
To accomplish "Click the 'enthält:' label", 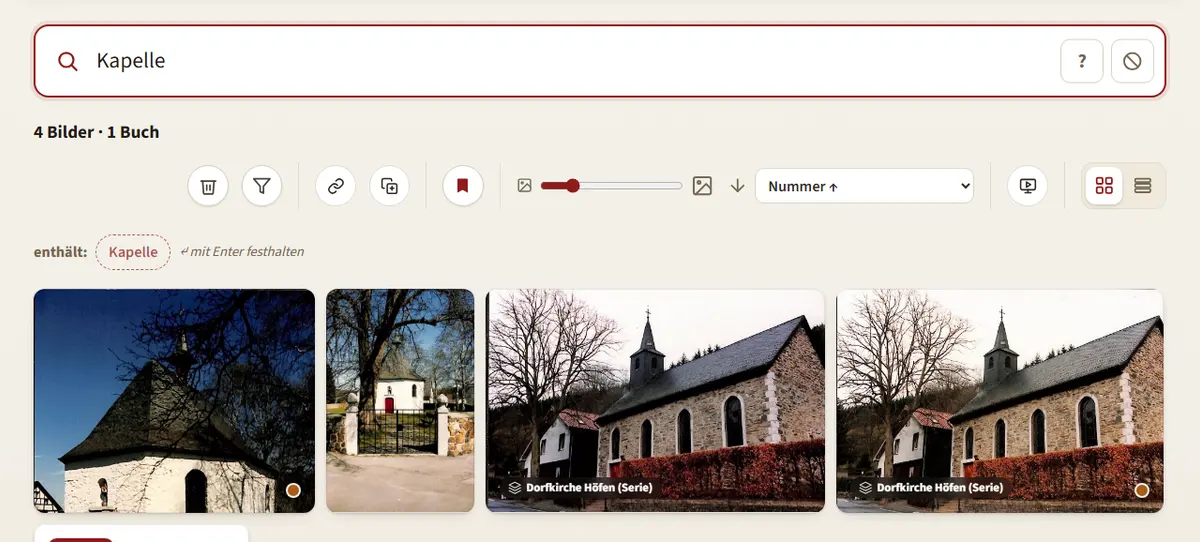I will click(x=60, y=252).
